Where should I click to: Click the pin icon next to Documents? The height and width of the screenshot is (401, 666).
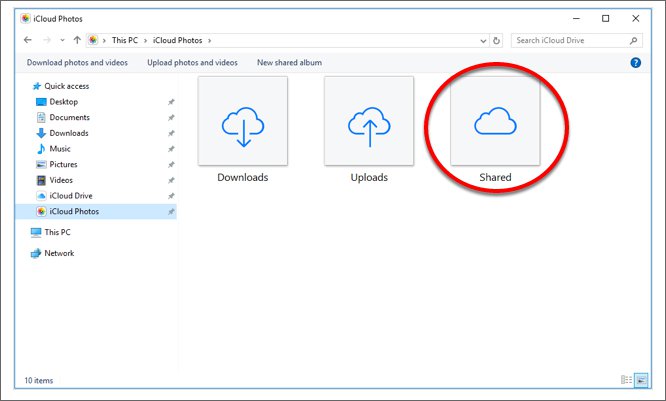click(x=171, y=118)
